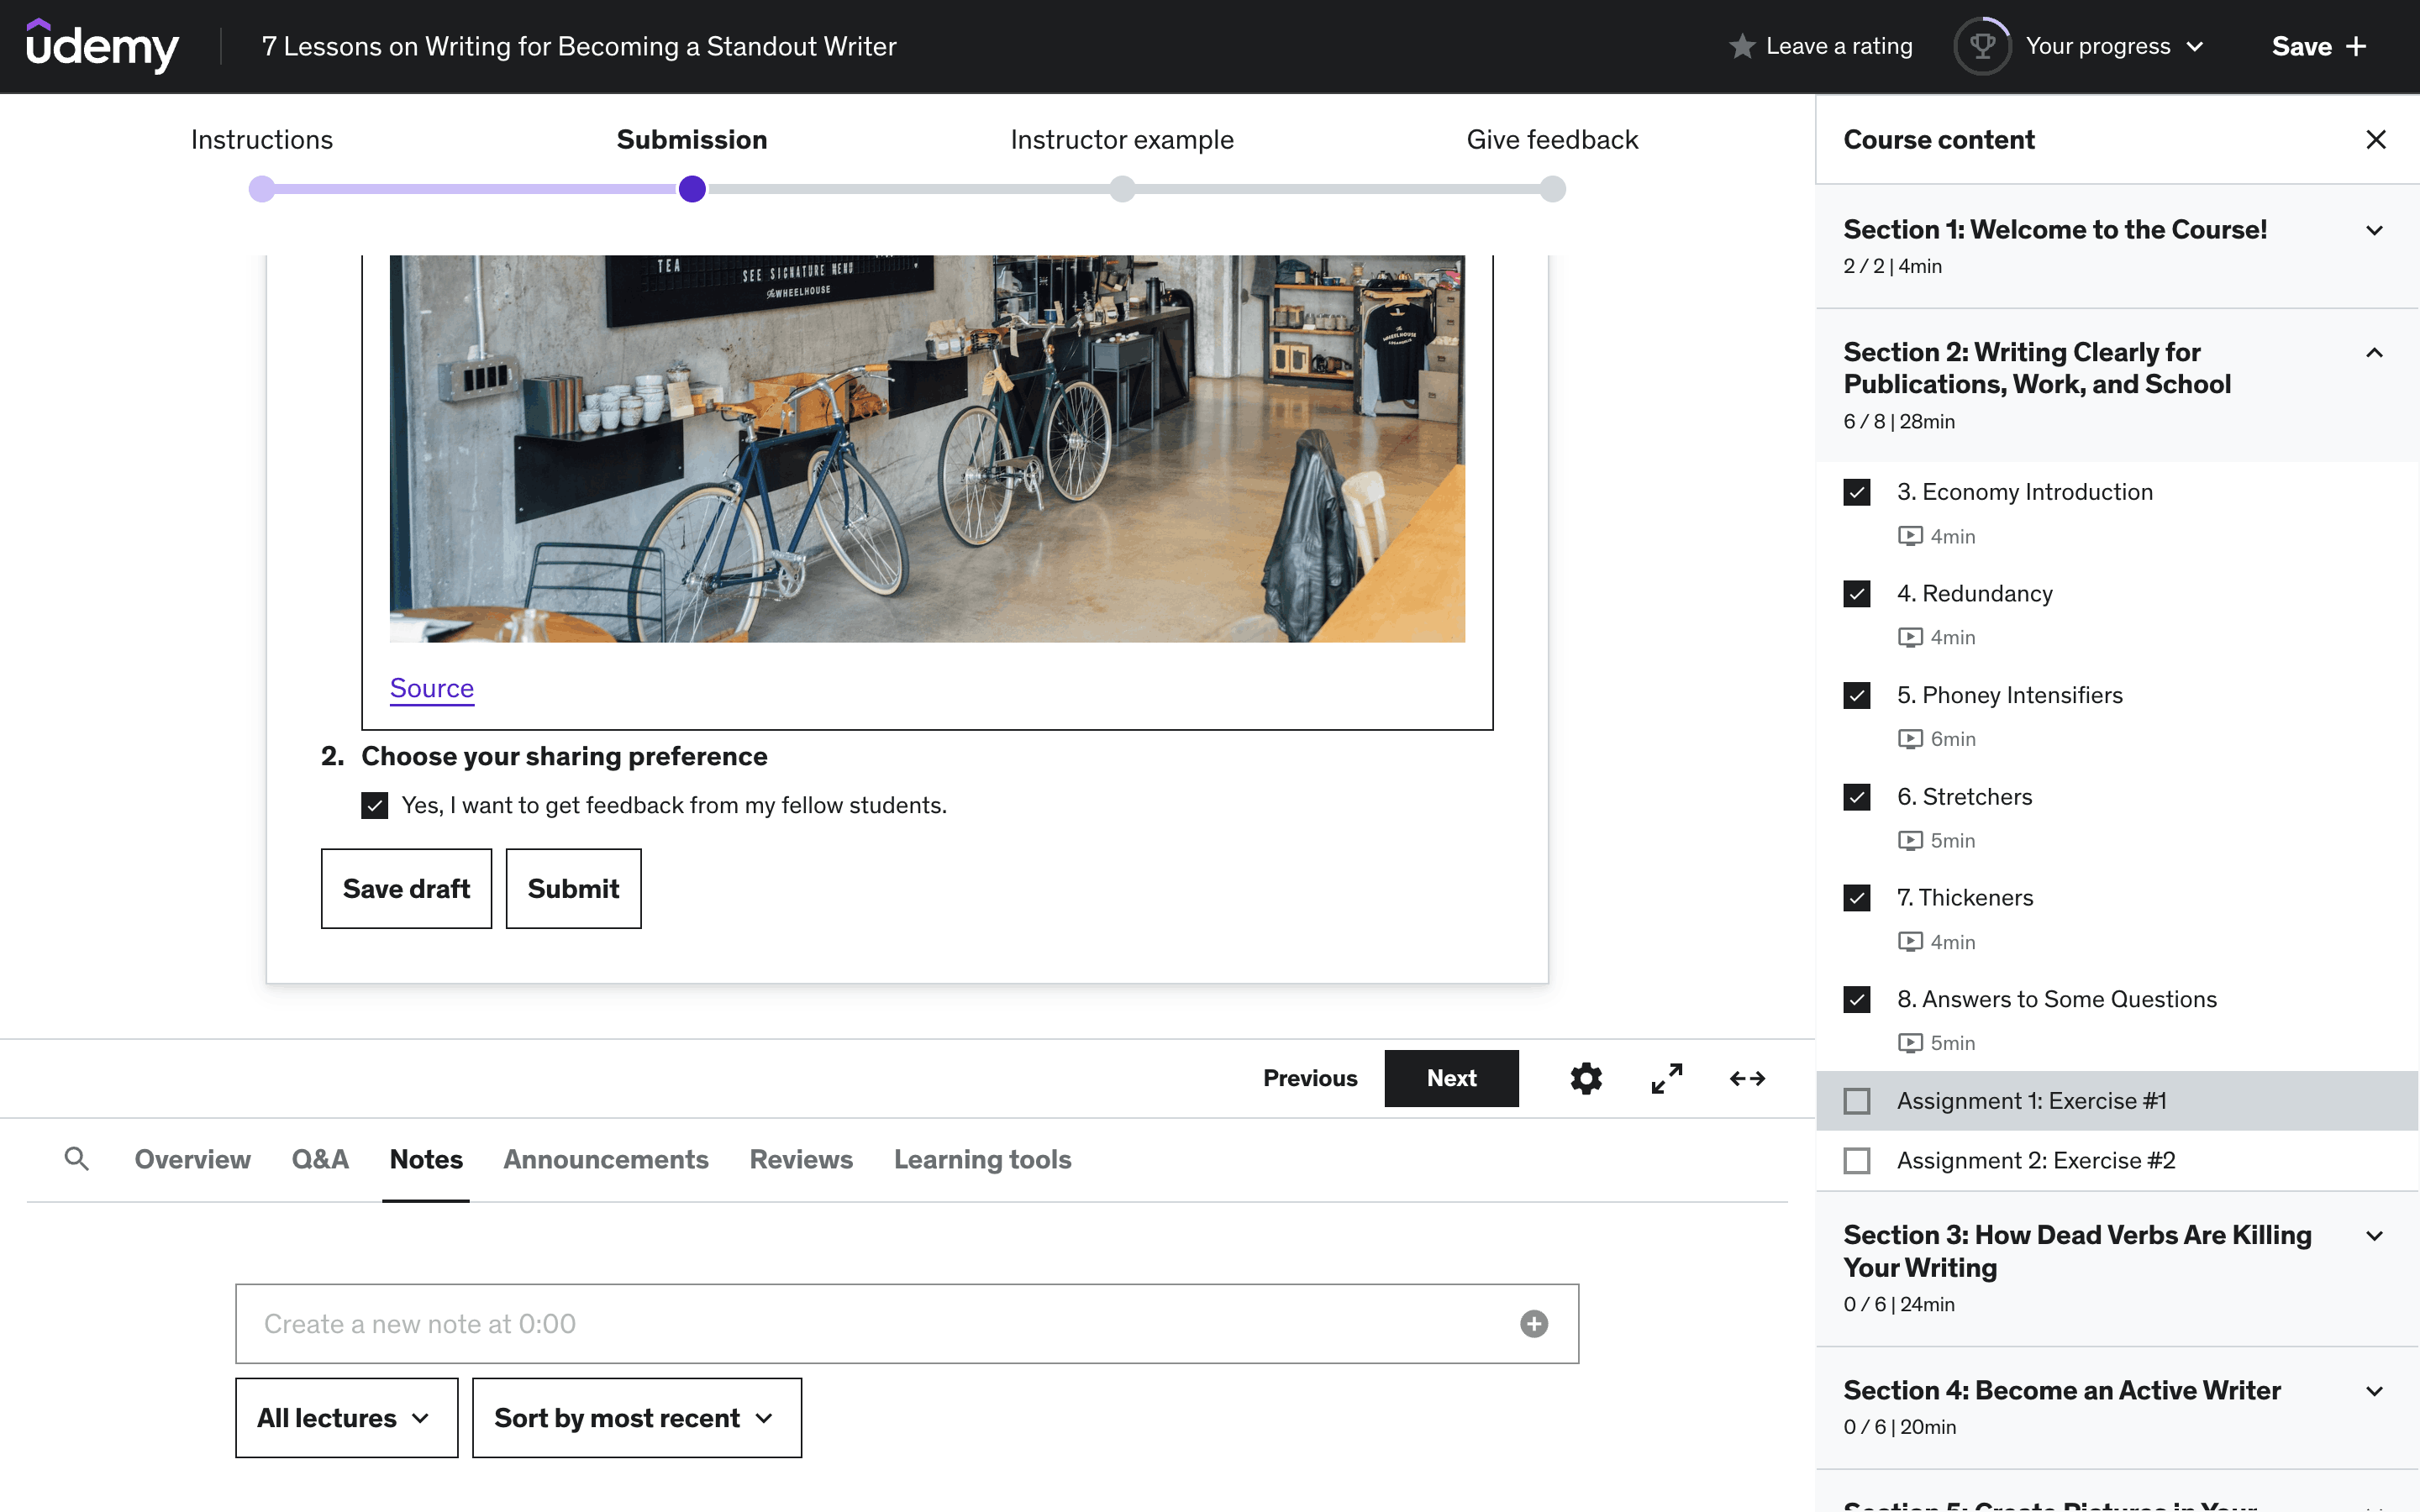Image resolution: width=2420 pixels, height=1512 pixels.
Task: Switch to the Q&A tab
Action: pyautogui.click(x=320, y=1159)
